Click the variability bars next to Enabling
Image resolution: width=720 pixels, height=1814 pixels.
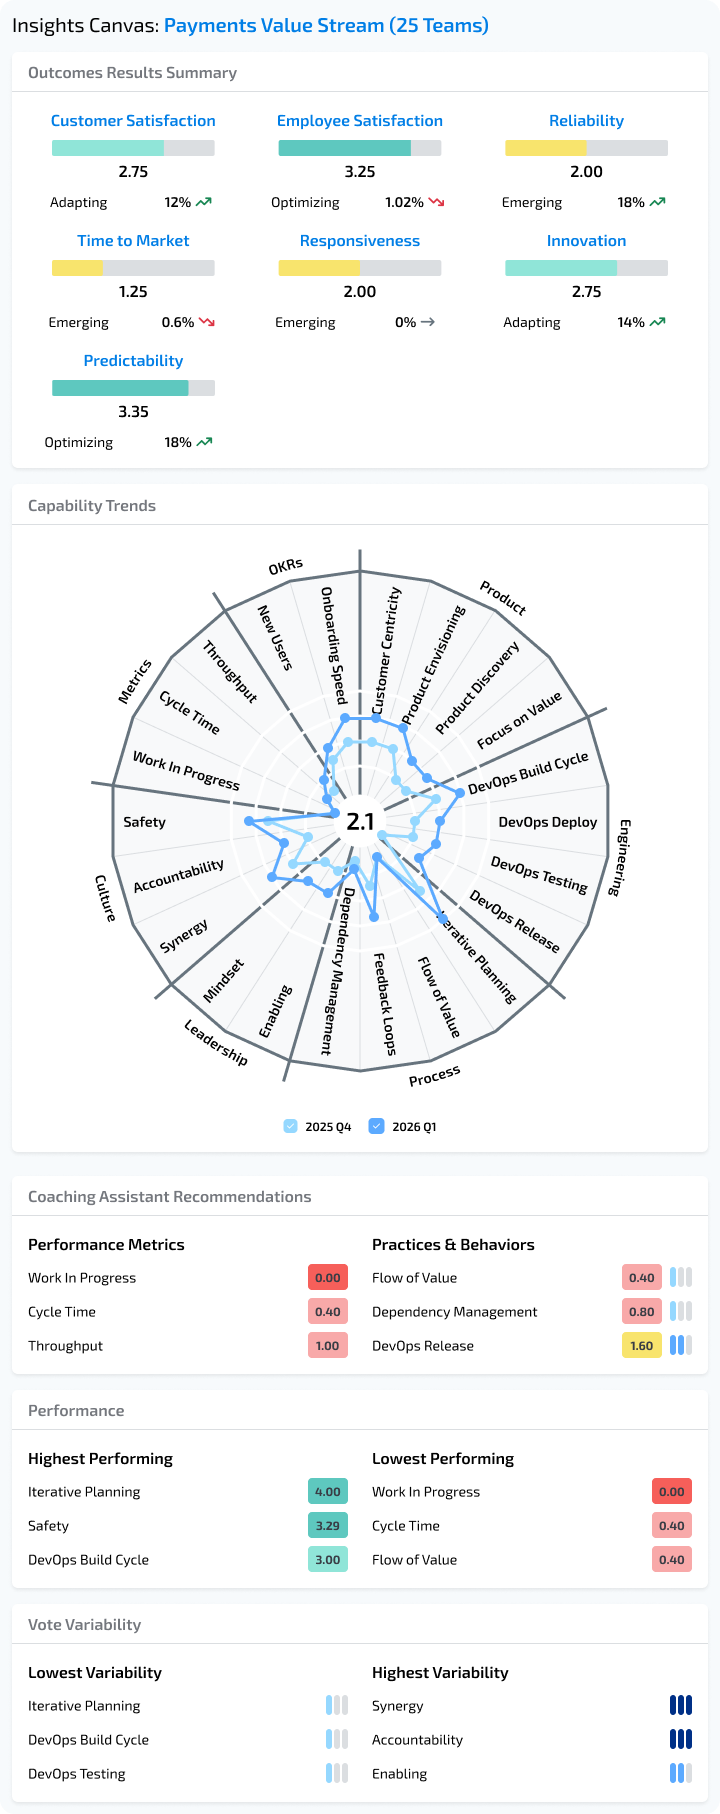681,1773
